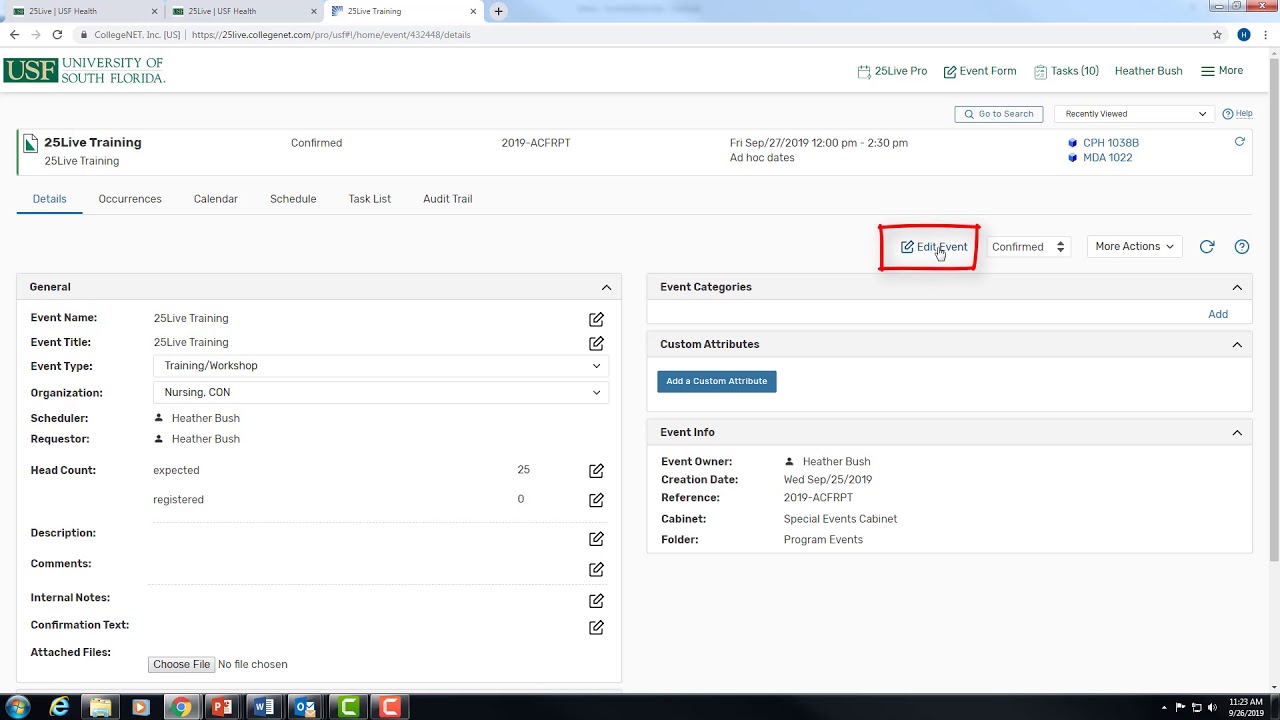1280x720 pixels.
Task: Open Outlook from taskbar
Action: pyautogui.click(x=305, y=707)
